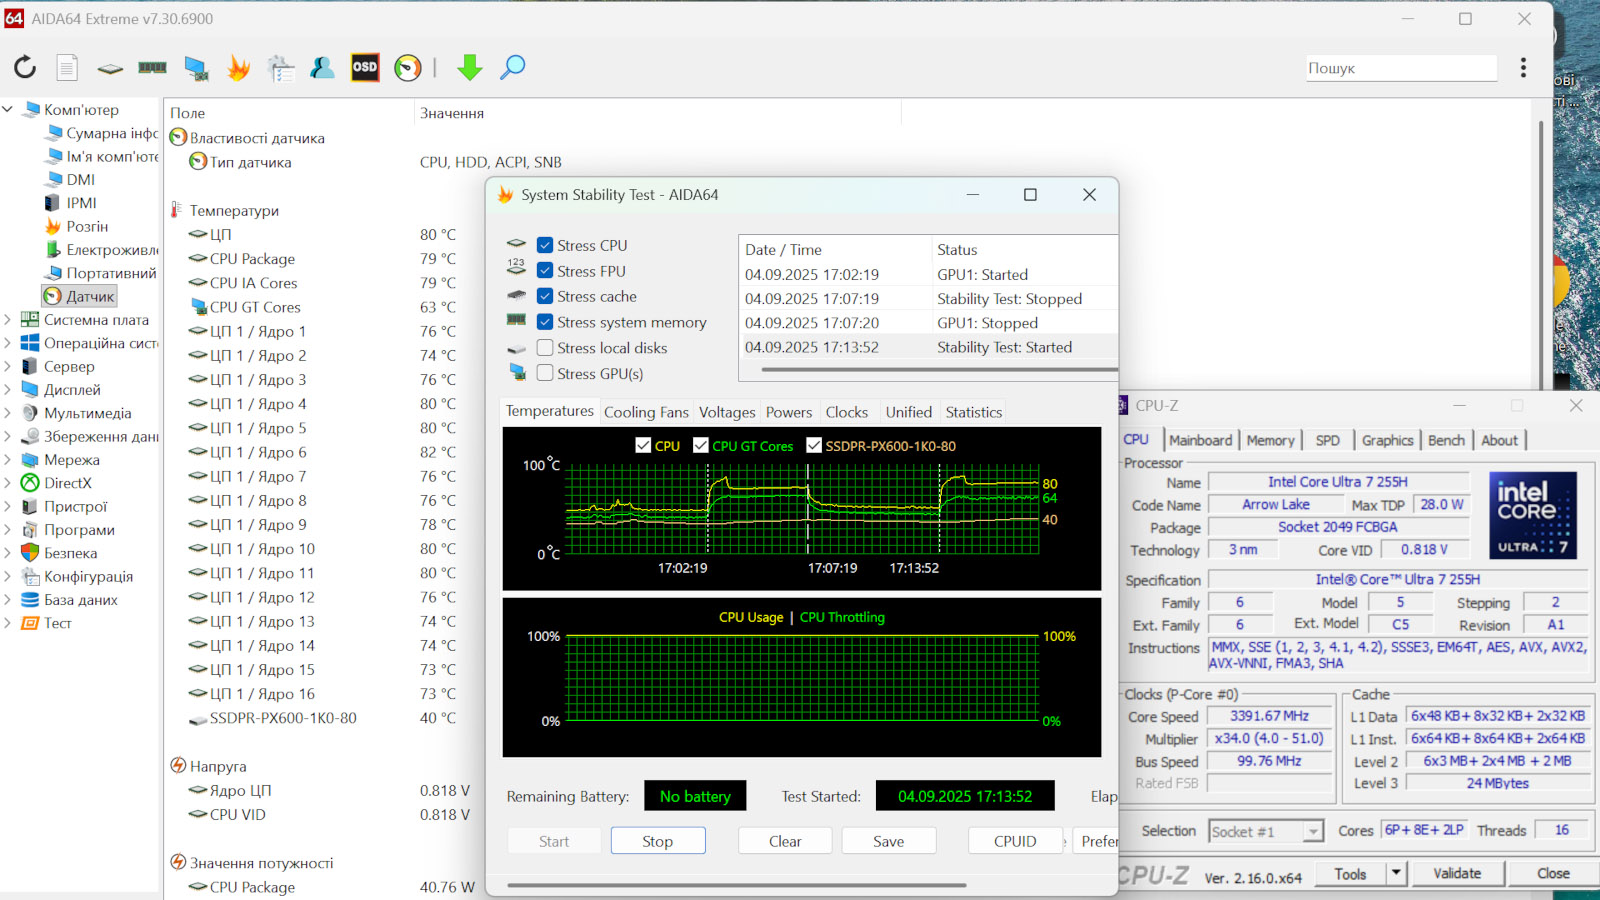
Task: Open the Clocks tab
Action: pos(847,412)
